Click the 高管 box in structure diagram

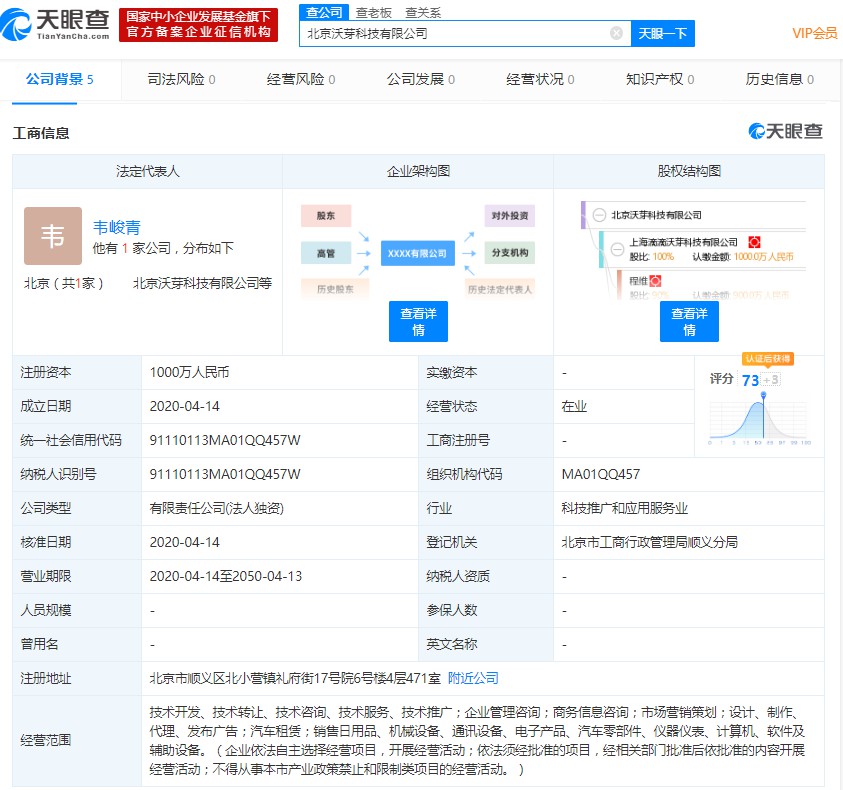tap(326, 253)
